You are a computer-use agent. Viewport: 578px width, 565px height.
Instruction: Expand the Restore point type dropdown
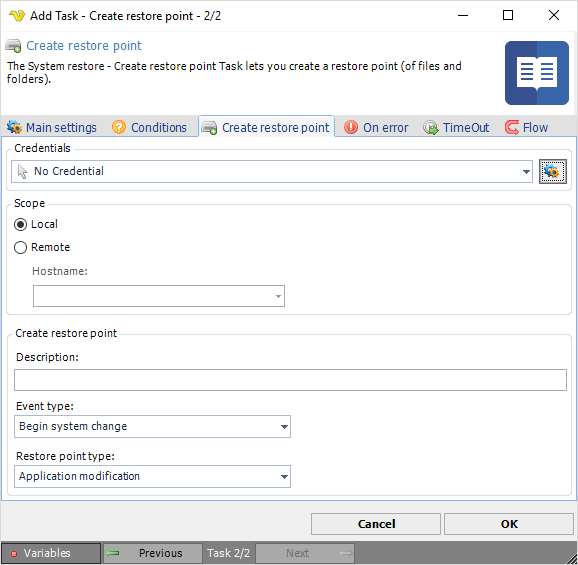coord(152,477)
